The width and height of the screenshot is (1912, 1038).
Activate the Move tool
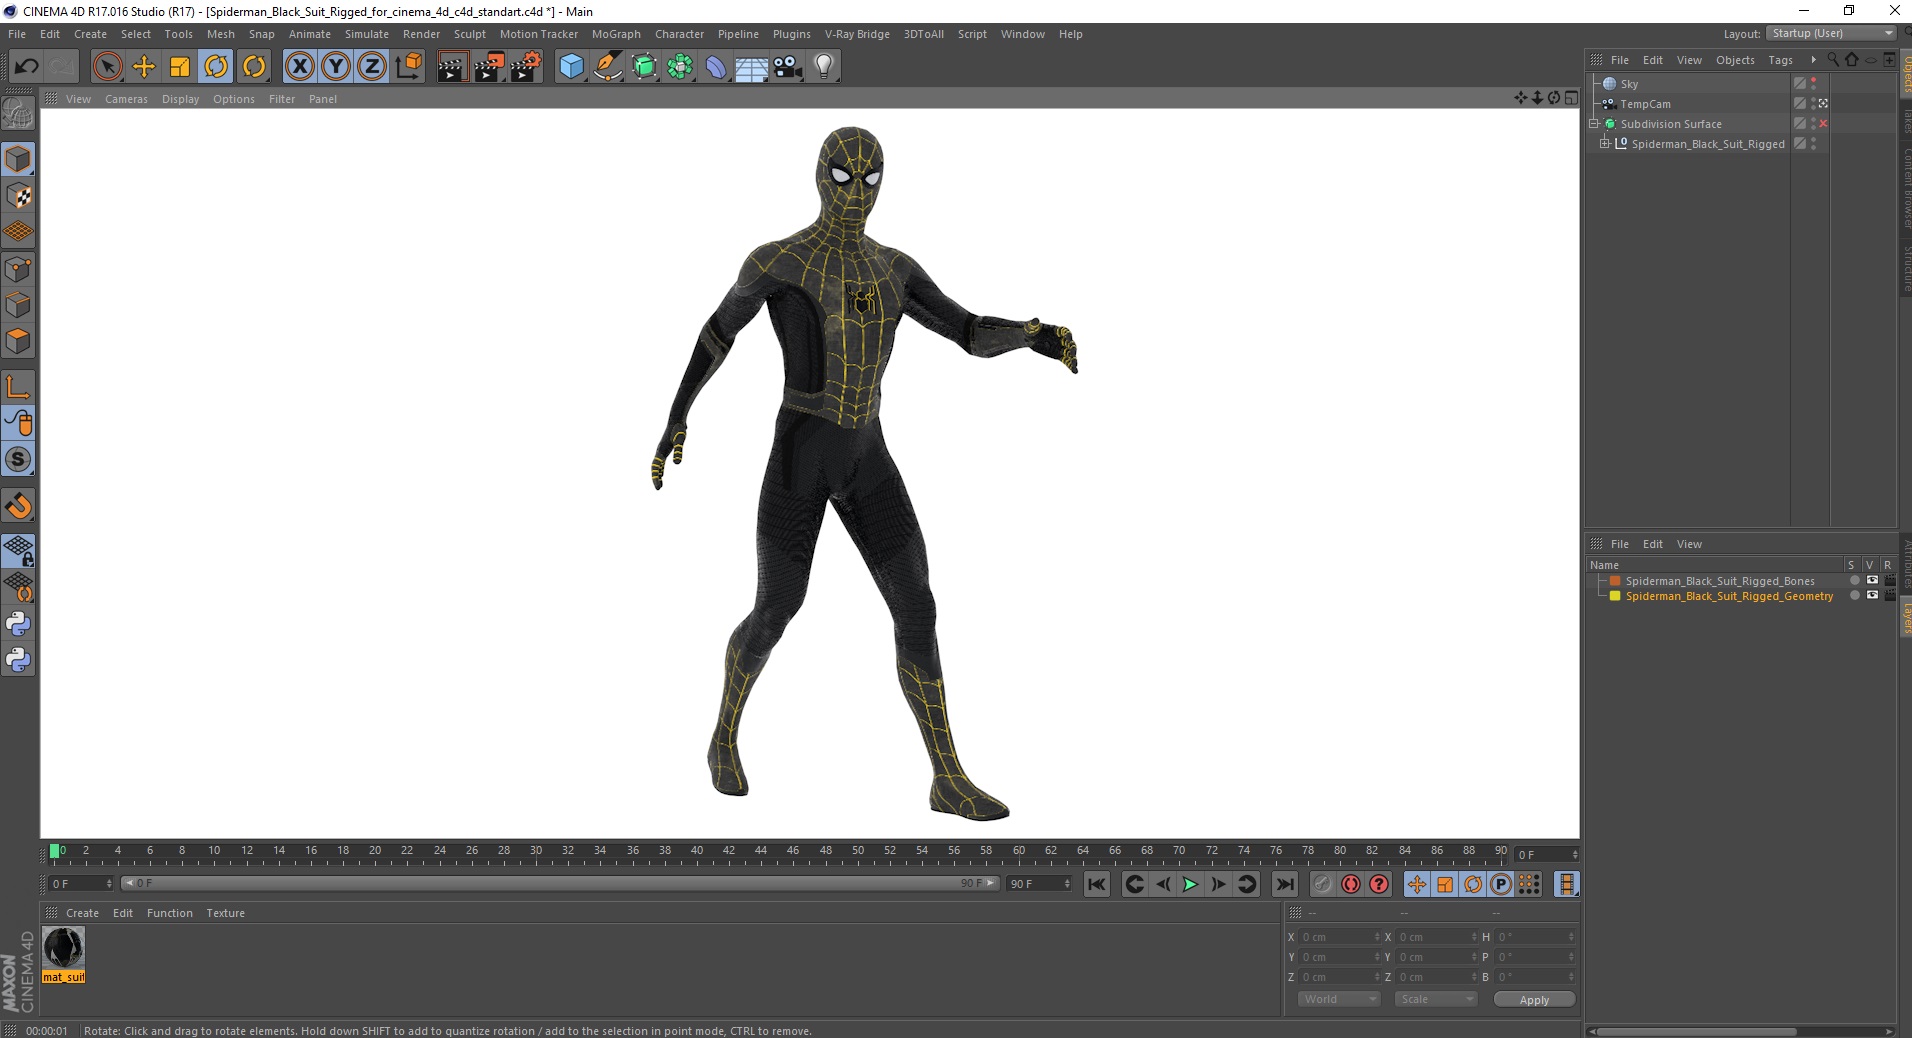click(x=144, y=67)
